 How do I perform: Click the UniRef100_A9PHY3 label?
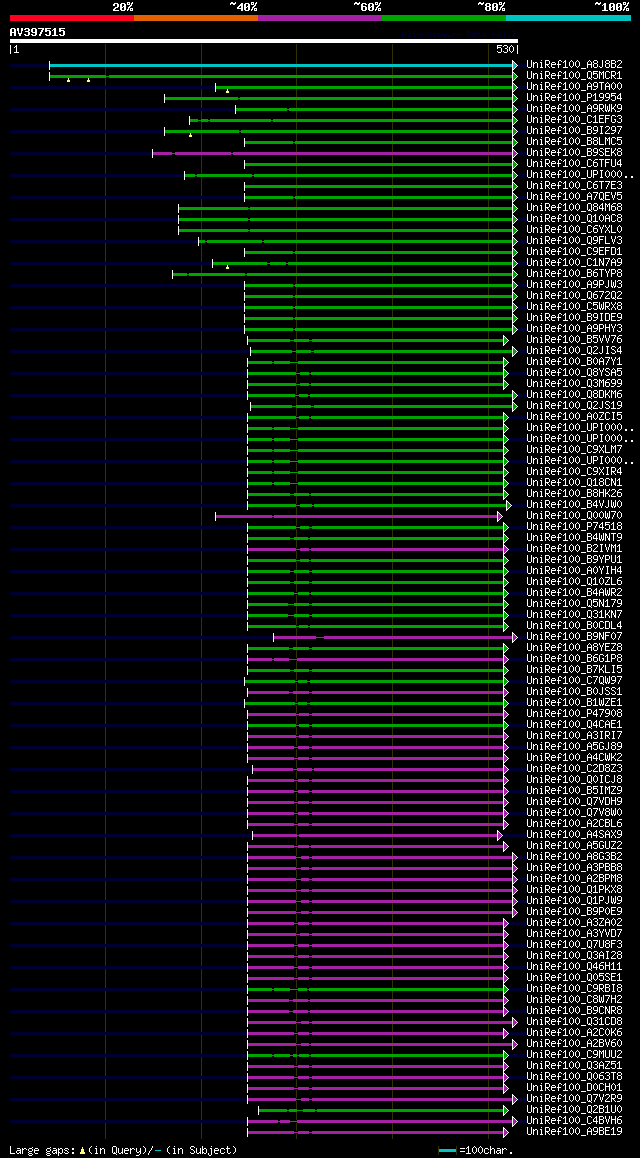574,329
